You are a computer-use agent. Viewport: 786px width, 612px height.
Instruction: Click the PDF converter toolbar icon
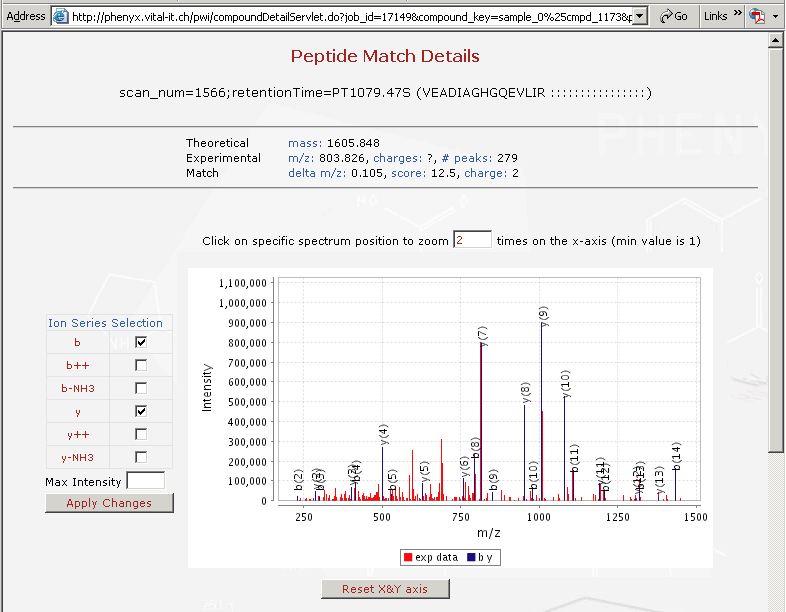click(x=757, y=16)
